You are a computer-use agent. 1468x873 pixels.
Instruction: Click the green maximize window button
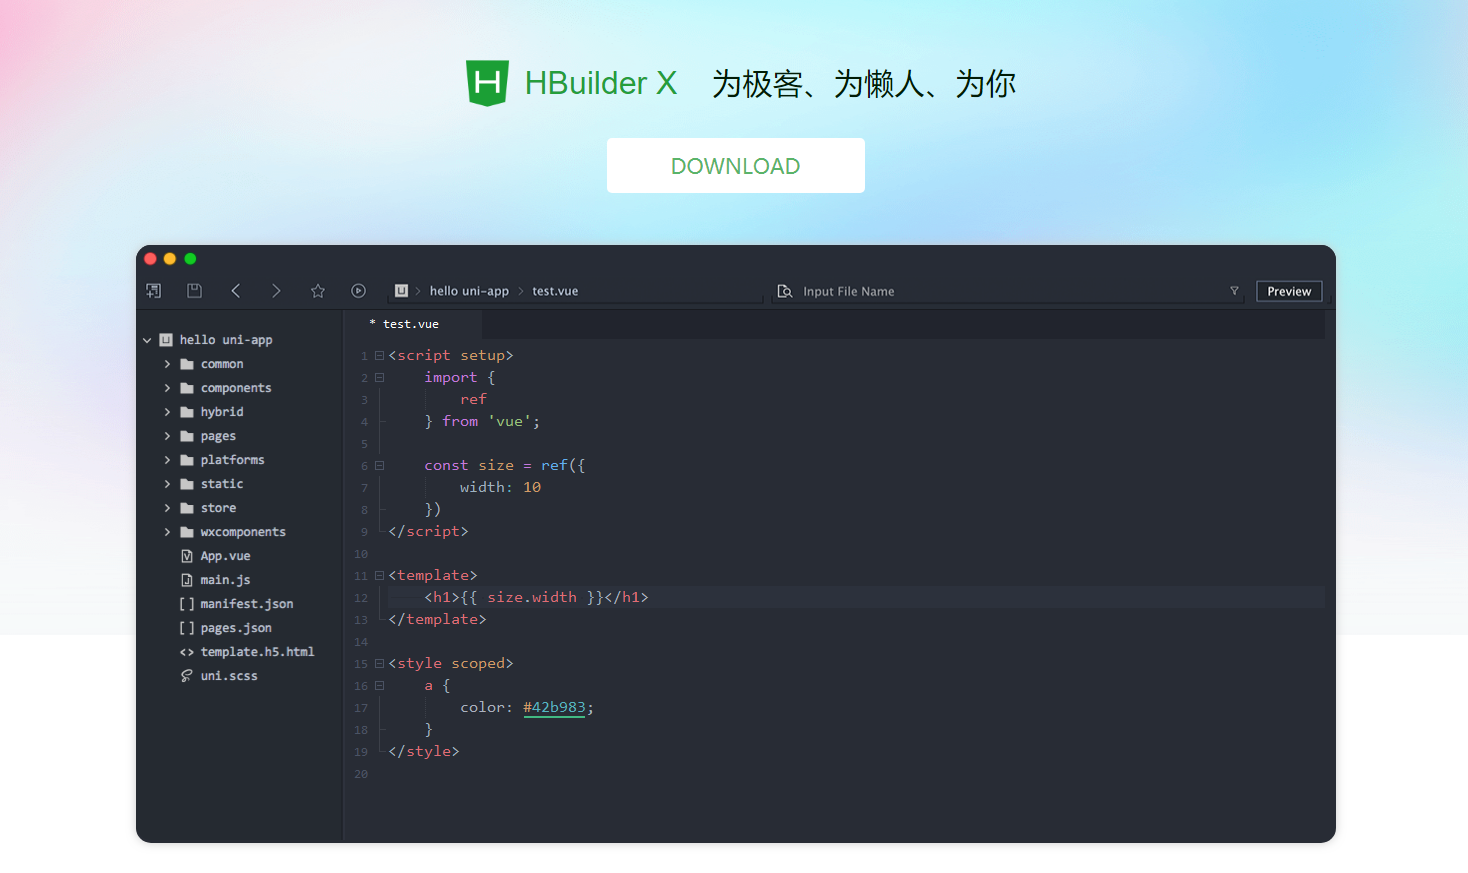190,259
